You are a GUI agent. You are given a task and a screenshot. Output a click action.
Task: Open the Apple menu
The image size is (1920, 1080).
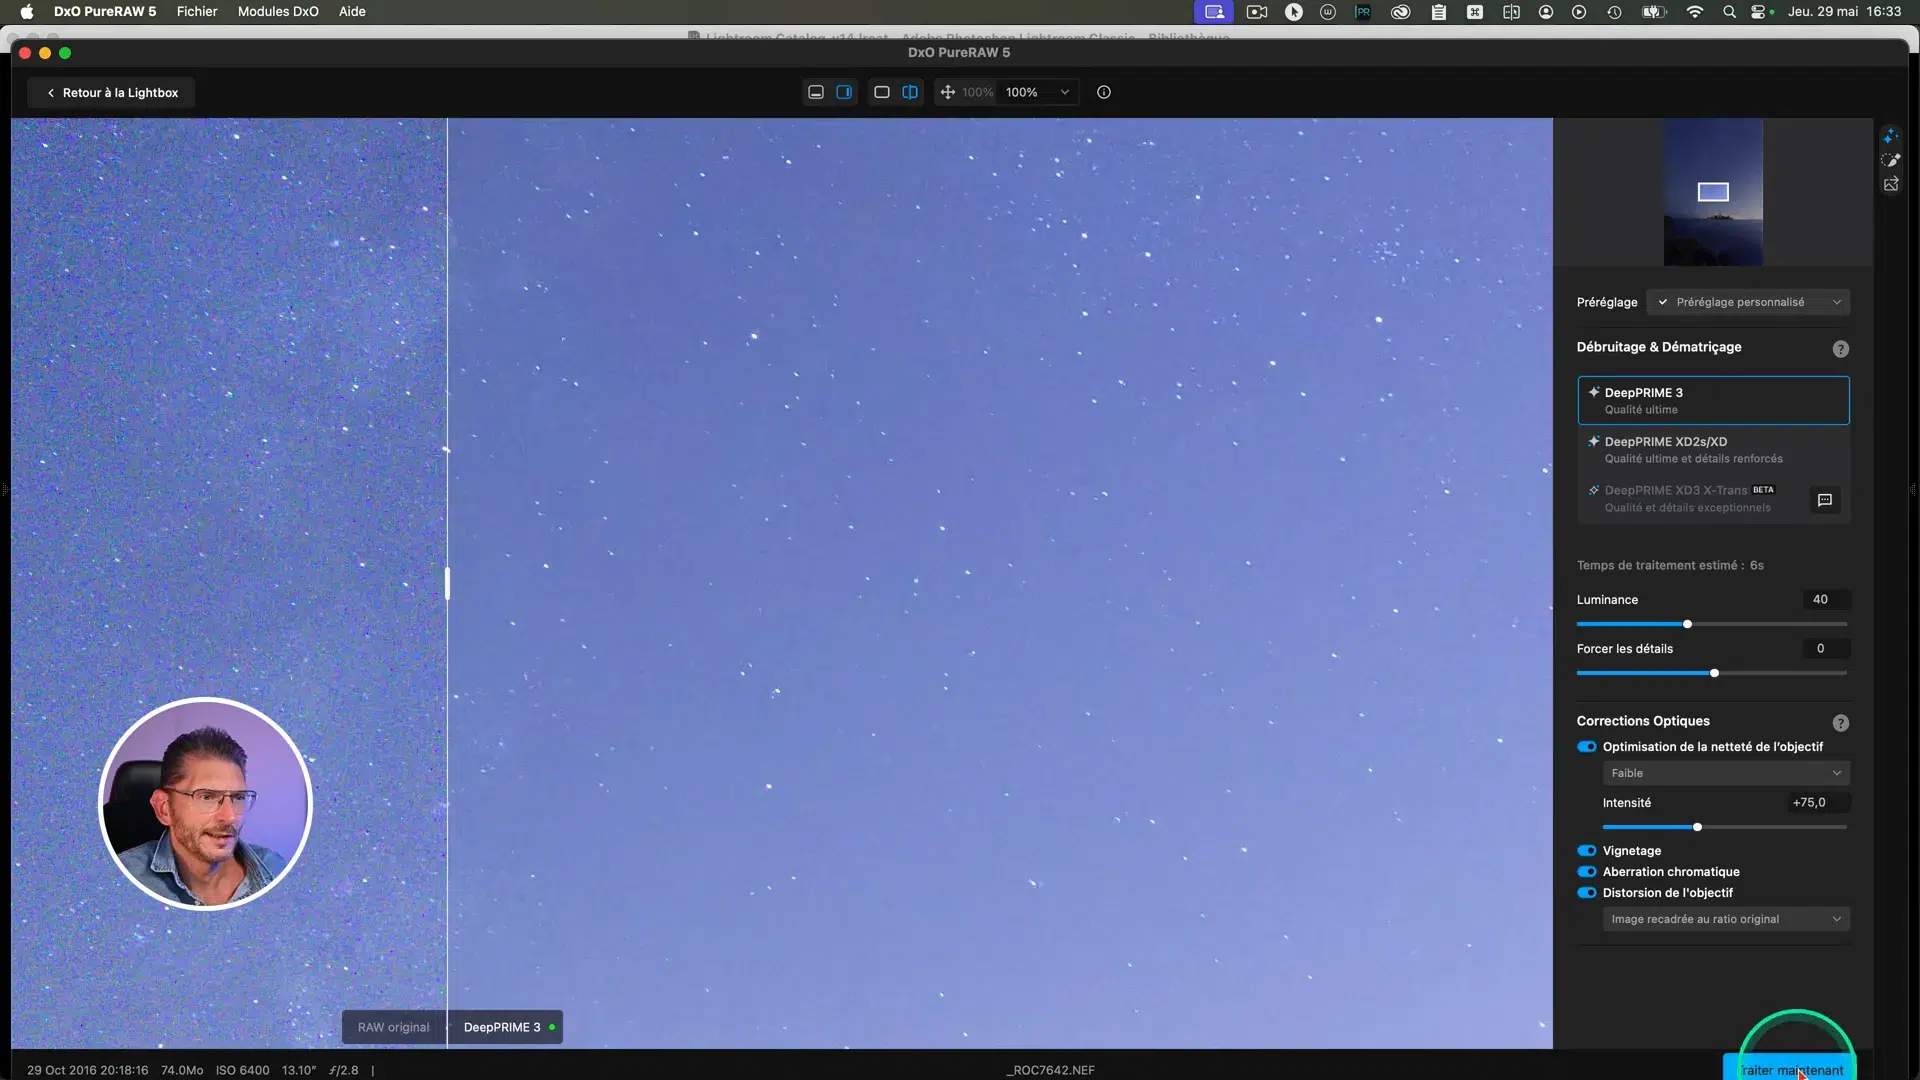(27, 12)
